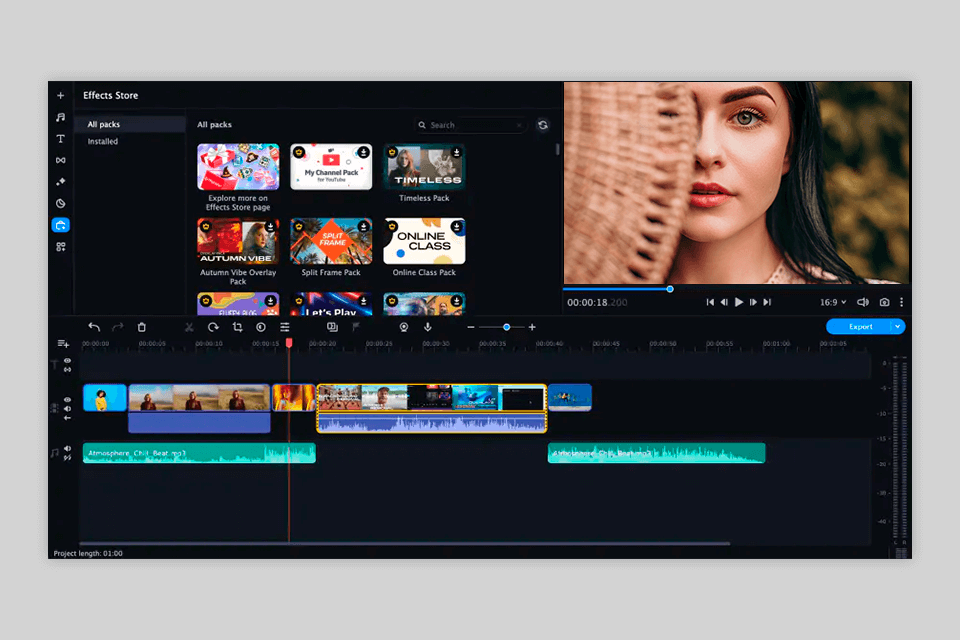Toggle visibility of the title track
Image resolution: width=960 pixels, height=640 pixels.
(67, 361)
